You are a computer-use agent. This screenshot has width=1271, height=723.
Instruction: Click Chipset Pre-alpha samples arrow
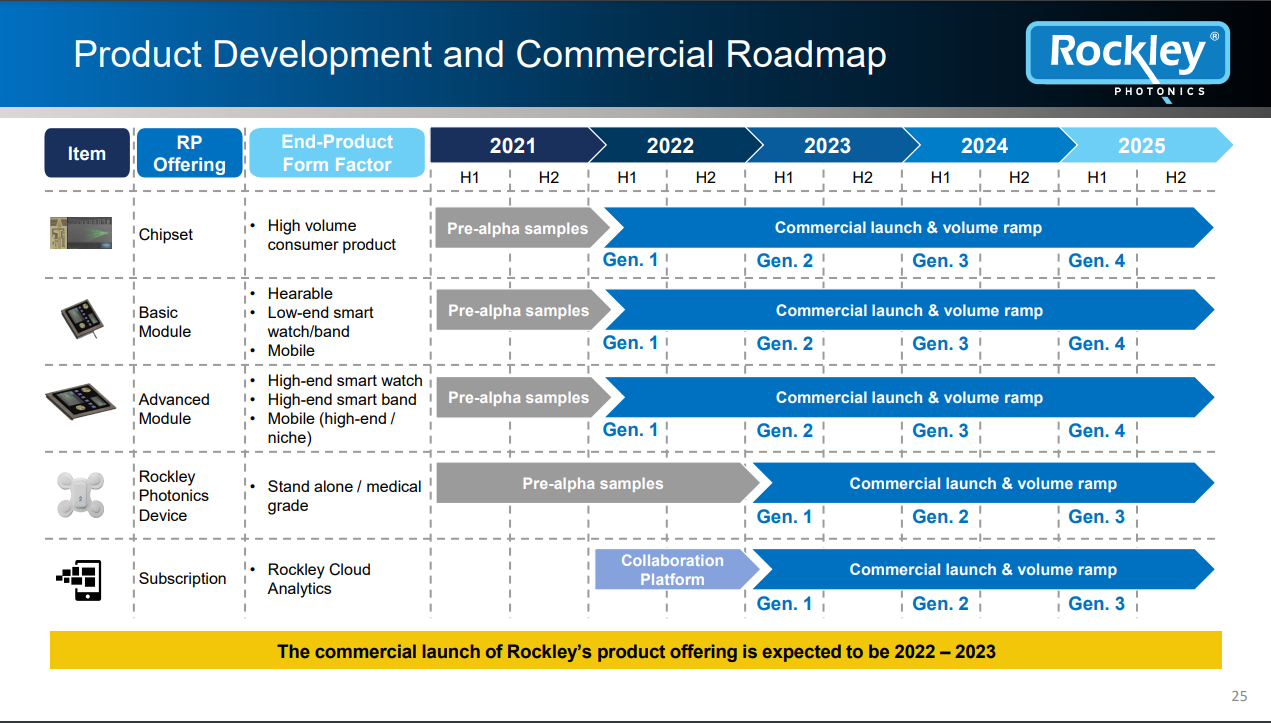click(x=521, y=228)
